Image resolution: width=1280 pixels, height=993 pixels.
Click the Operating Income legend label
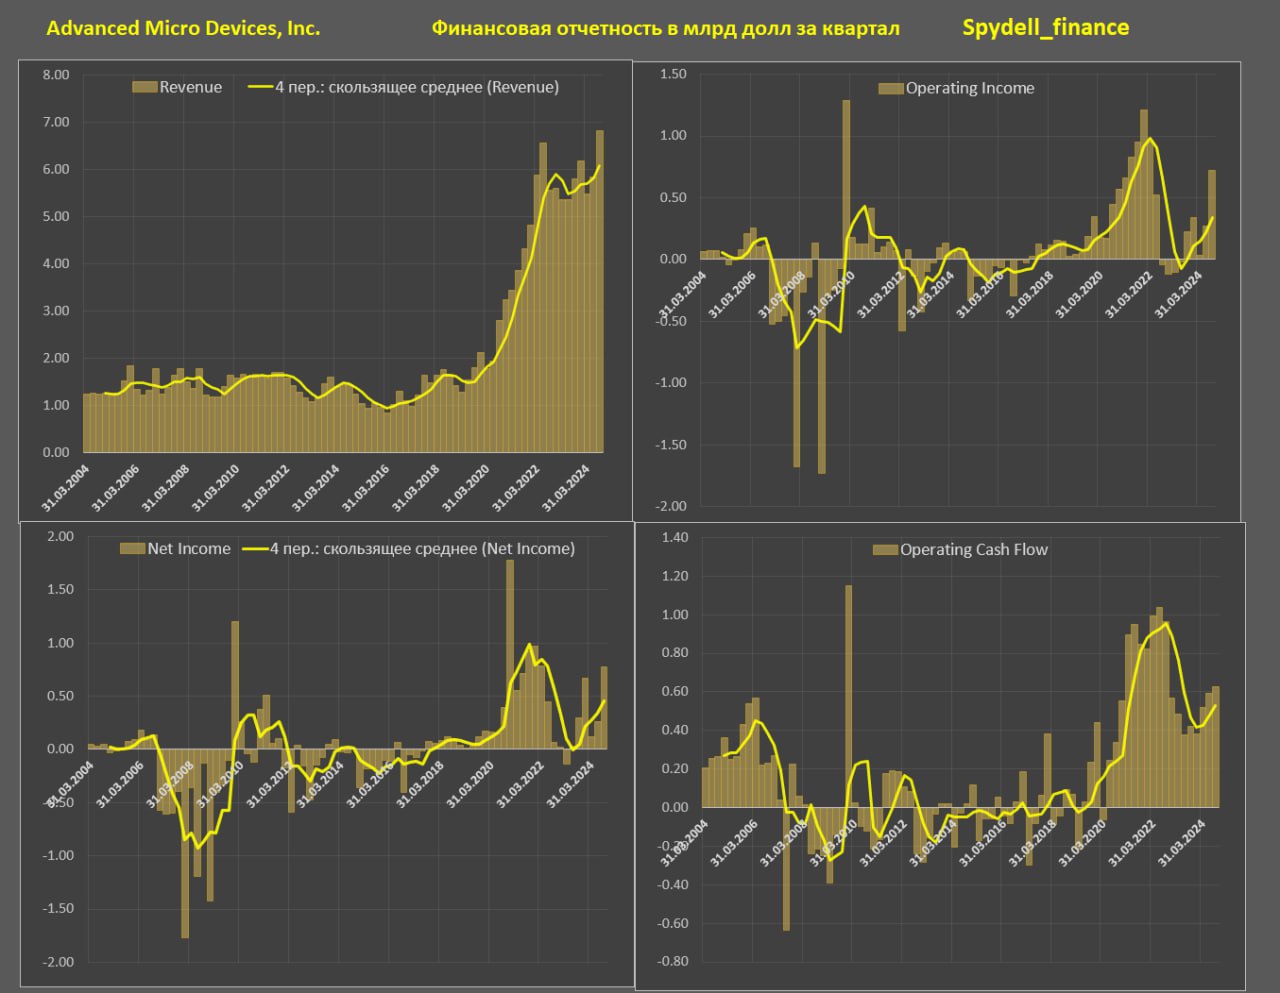coord(969,88)
